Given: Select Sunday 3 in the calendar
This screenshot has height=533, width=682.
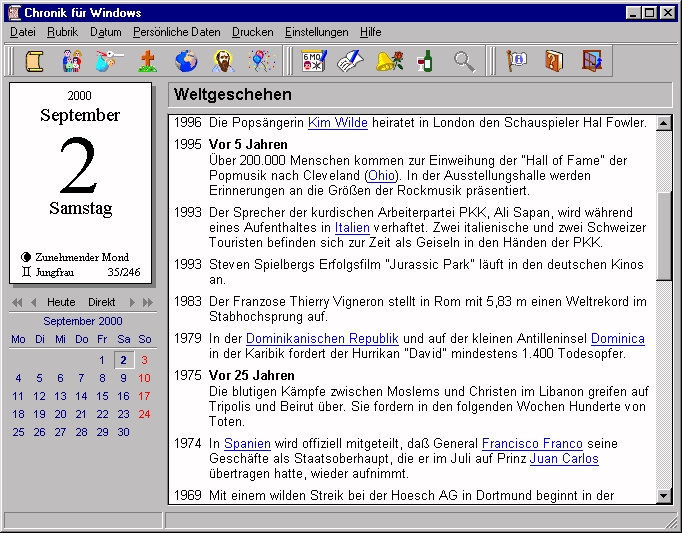Looking at the screenshot, I should pos(144,360).
